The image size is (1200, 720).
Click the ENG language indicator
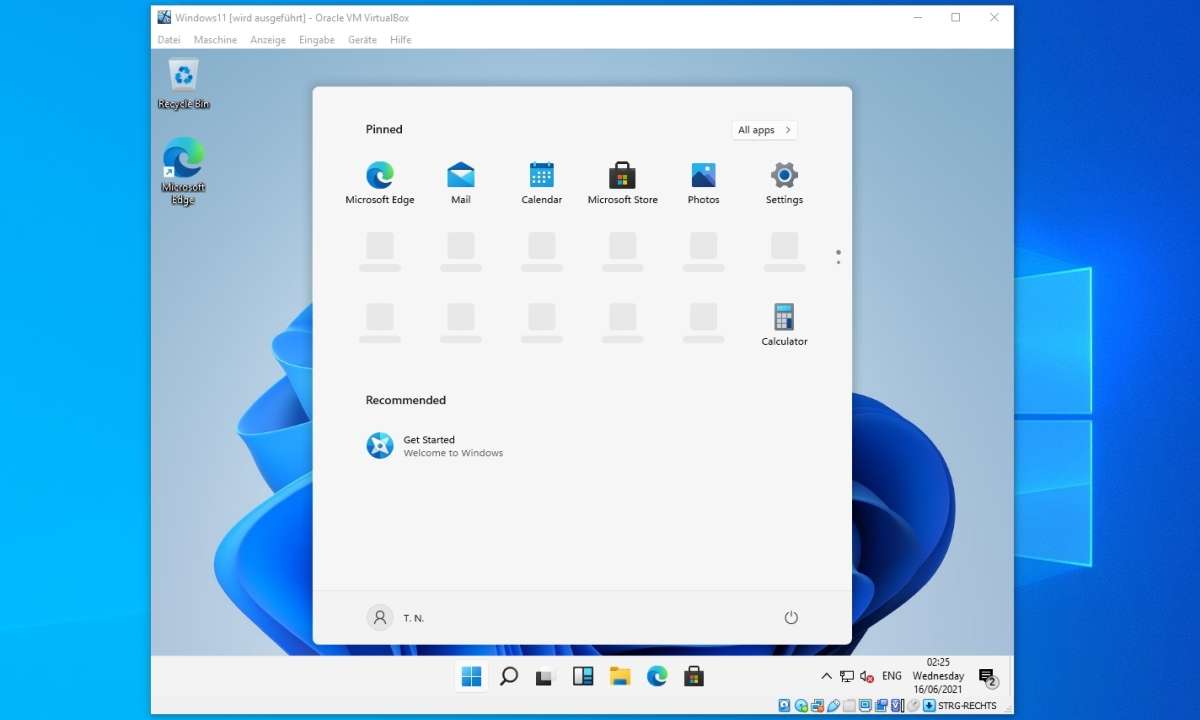892,677
